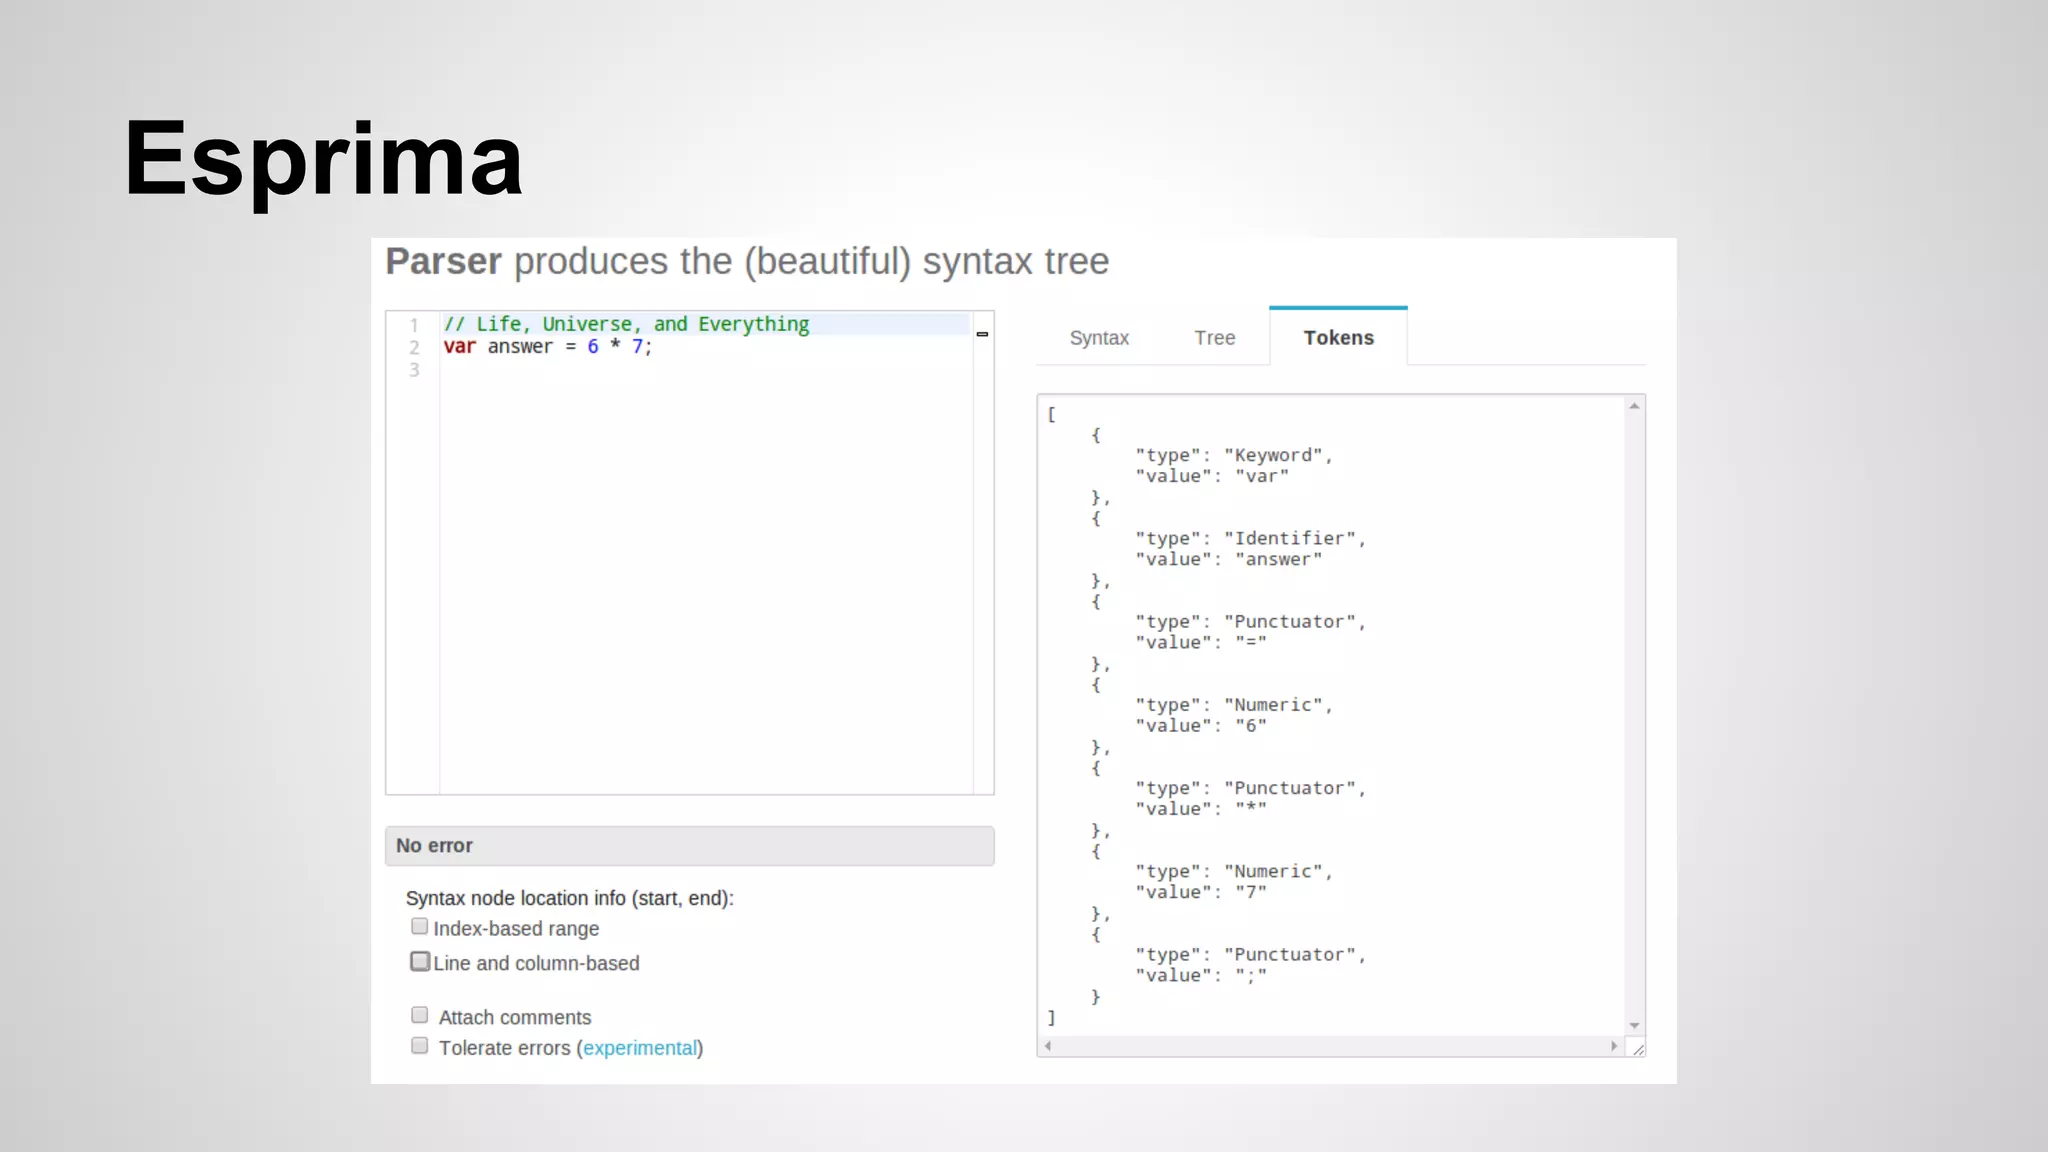Viewport: 2048px width, 1152px height.
Task: Open the Tree tab
Action: 1214,338
